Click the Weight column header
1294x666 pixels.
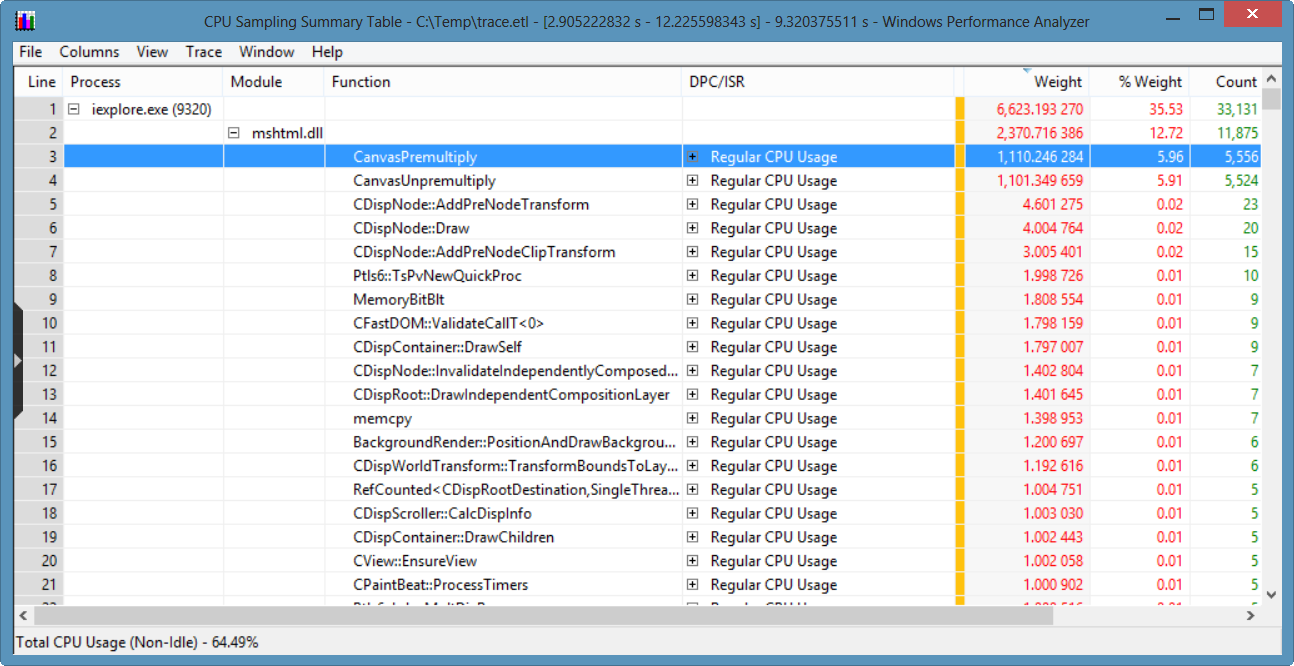(1026, 82)
